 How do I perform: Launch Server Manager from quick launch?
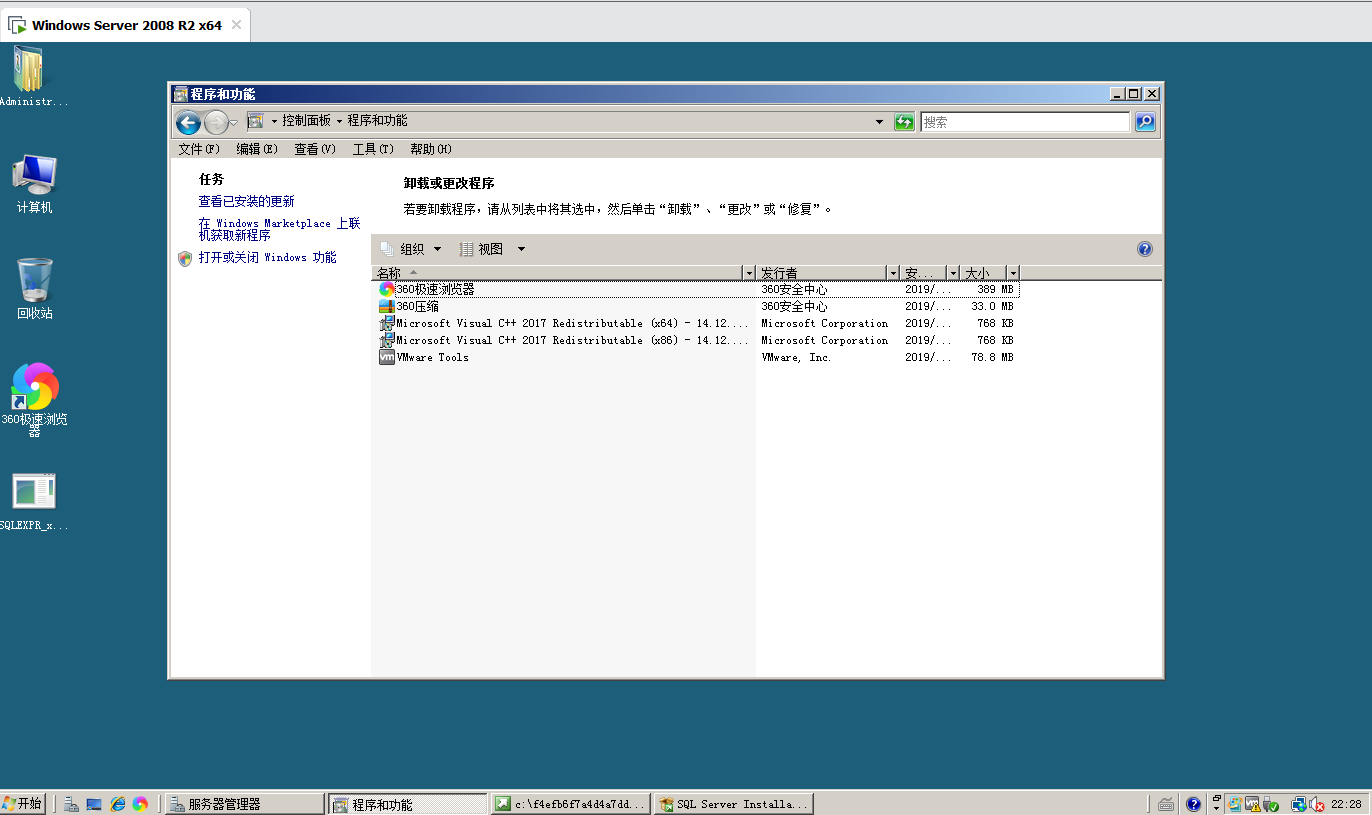[x=72, y=804]
